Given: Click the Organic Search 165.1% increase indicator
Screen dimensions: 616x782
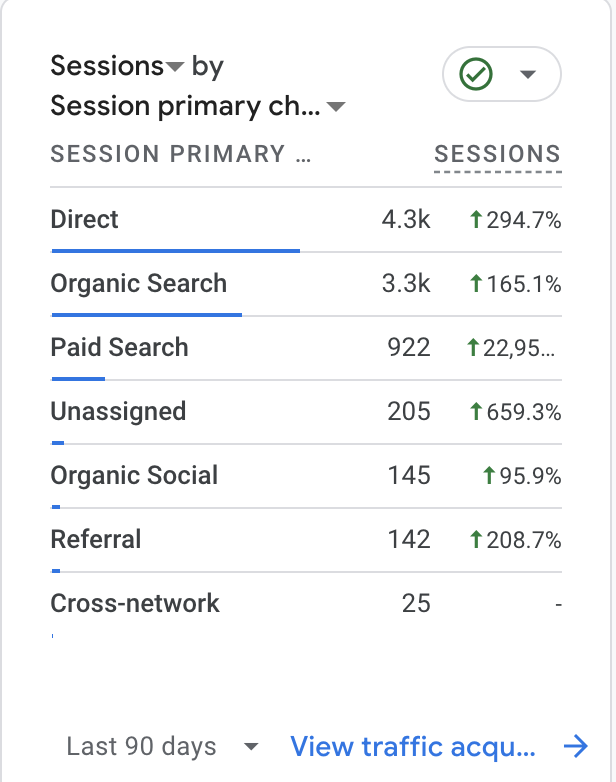Looking at the screenshot, I should [x=515, y=284].
